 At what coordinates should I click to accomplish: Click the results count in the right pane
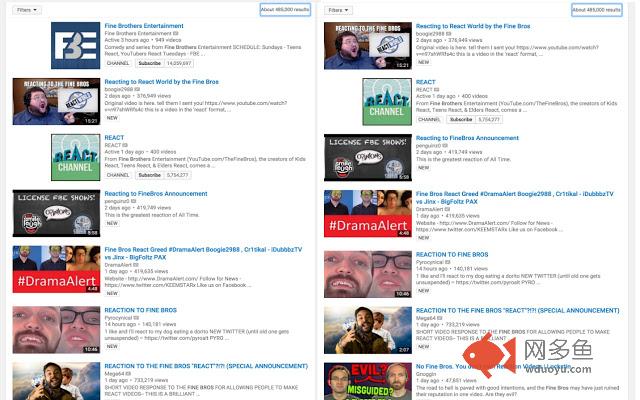[x=597, y=9]
